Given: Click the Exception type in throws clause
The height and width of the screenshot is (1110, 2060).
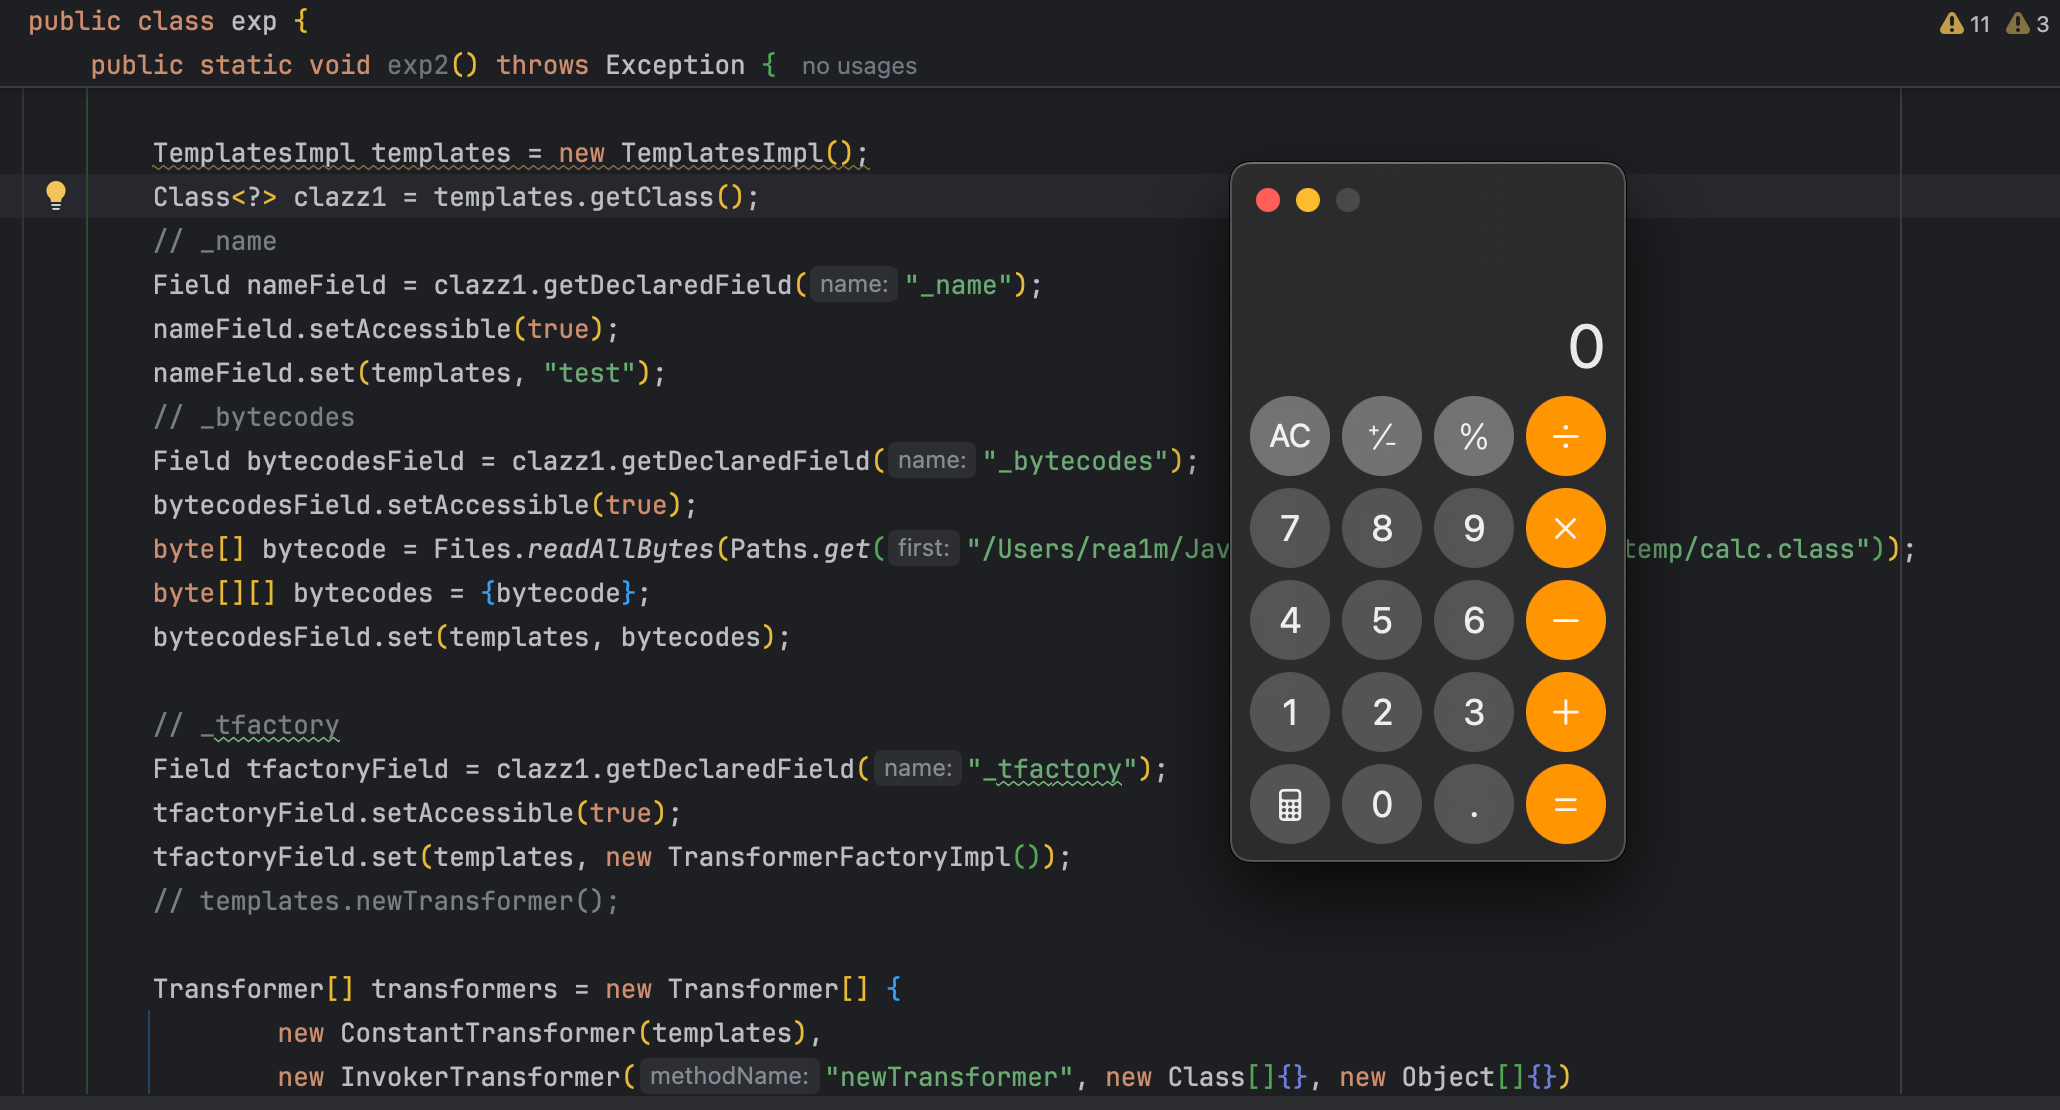Looking at the screenshot, I should (x=675, y=65).
